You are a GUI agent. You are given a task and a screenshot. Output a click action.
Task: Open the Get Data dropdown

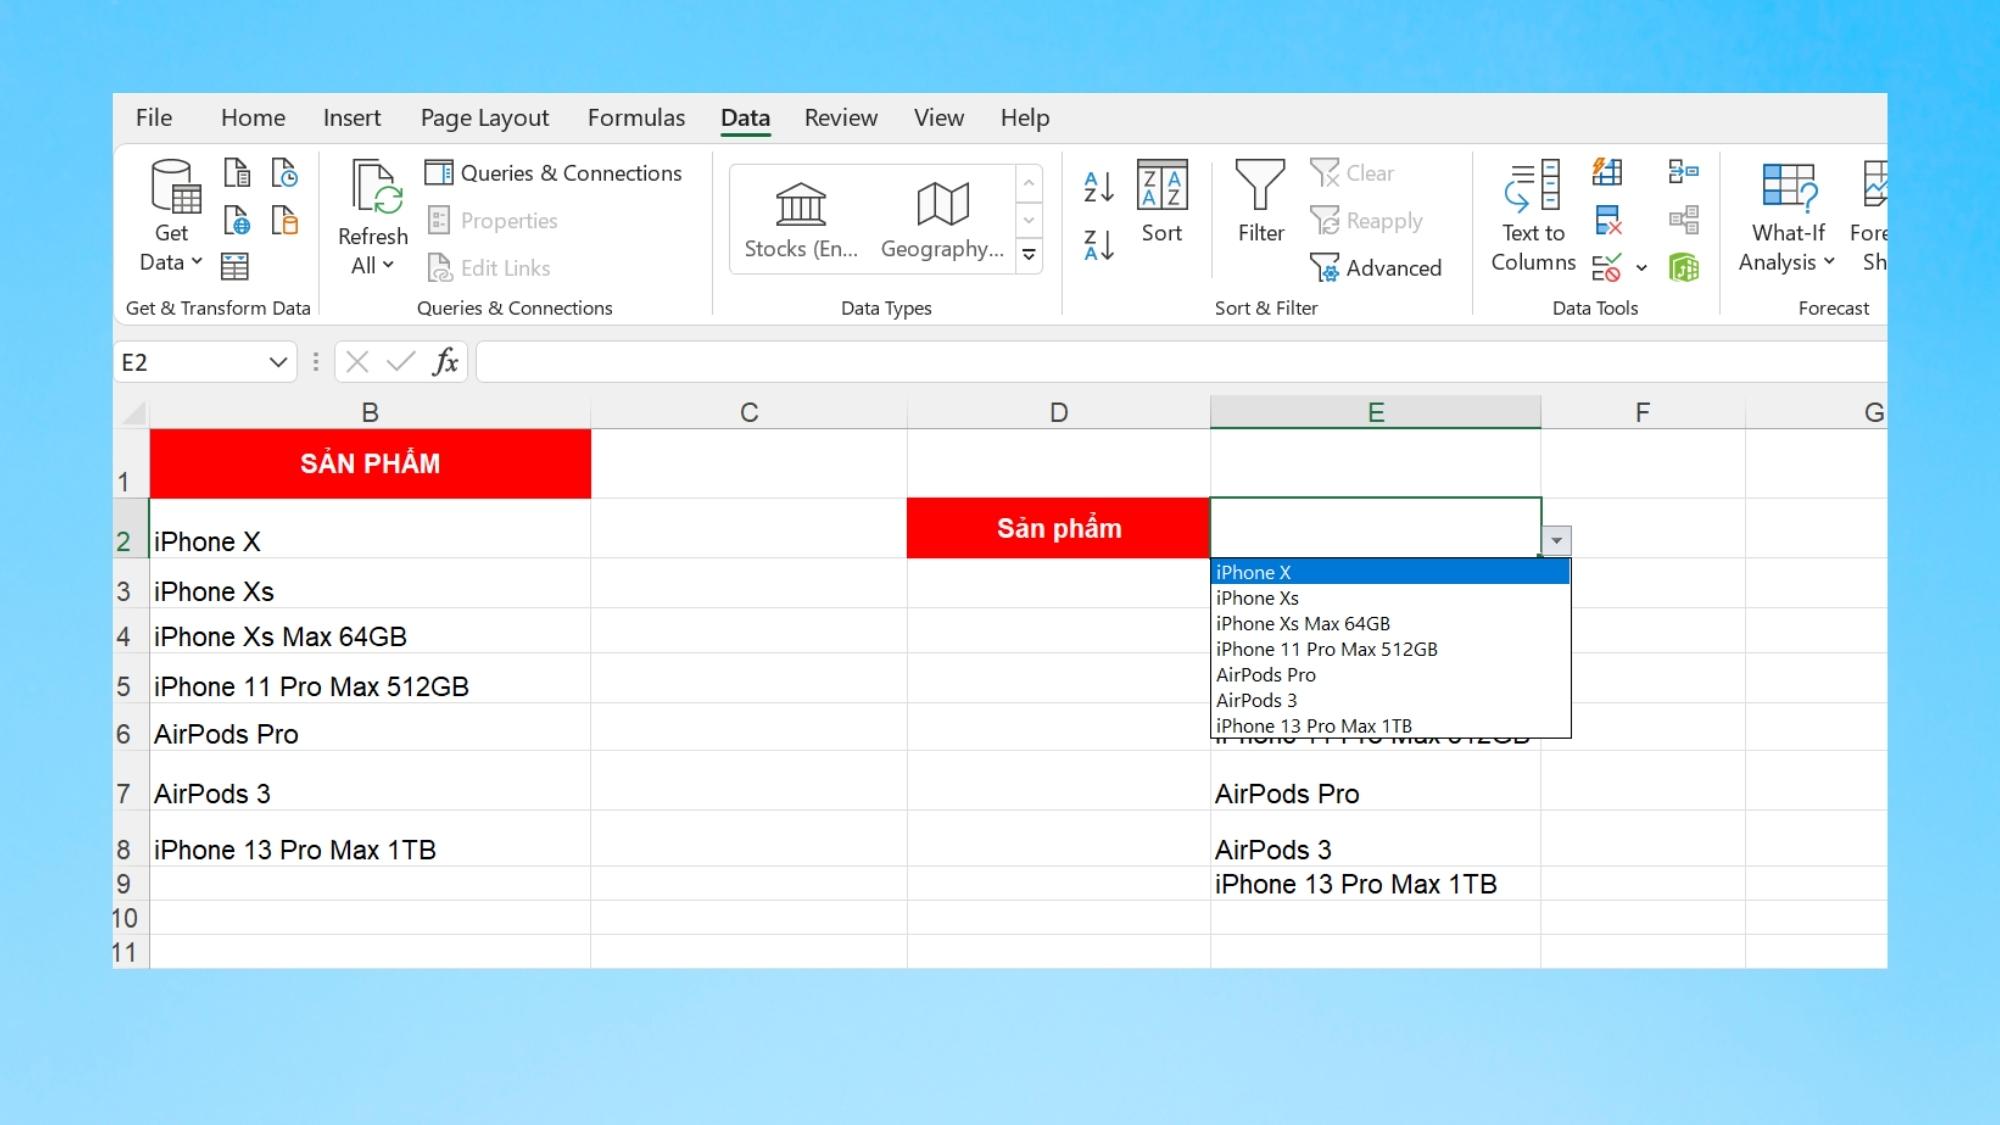[x=171, y=248]
